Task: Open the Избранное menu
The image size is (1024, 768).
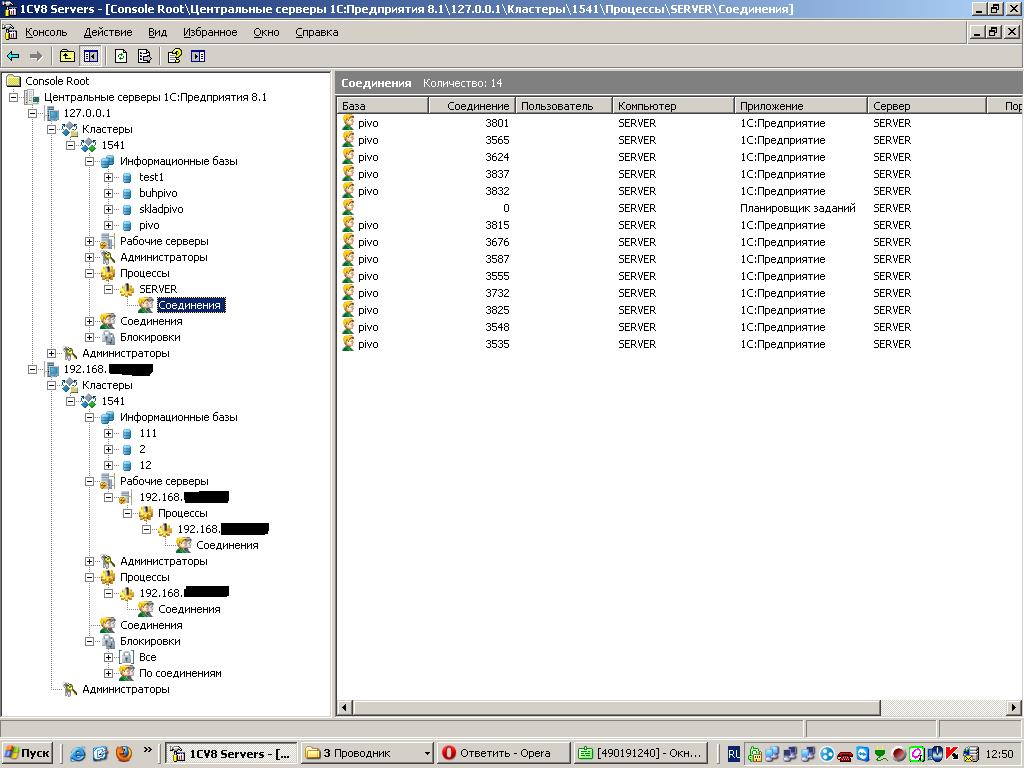Action: [x=210, y=32]
